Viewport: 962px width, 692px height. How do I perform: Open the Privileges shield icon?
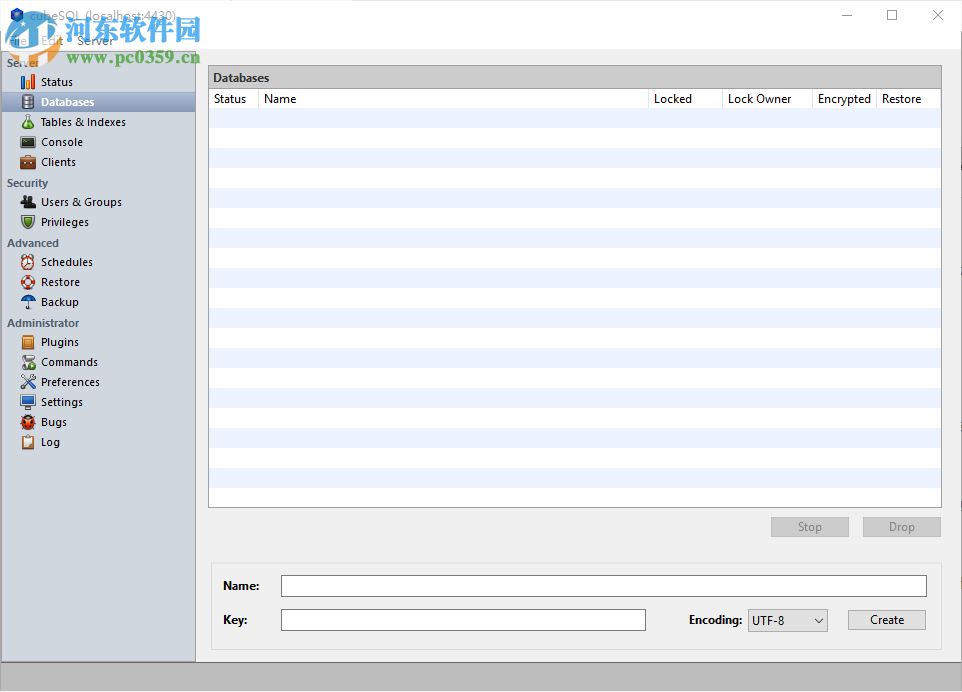28,222
